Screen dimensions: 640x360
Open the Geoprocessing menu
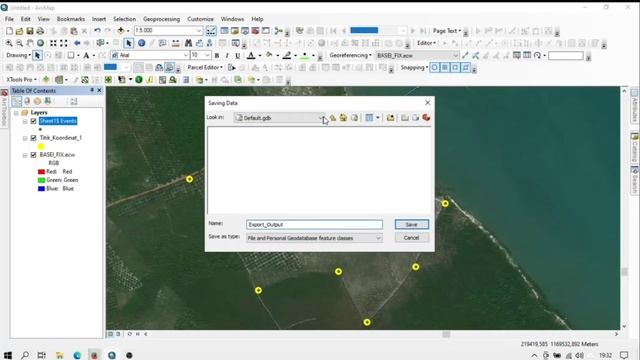point(161,19)
